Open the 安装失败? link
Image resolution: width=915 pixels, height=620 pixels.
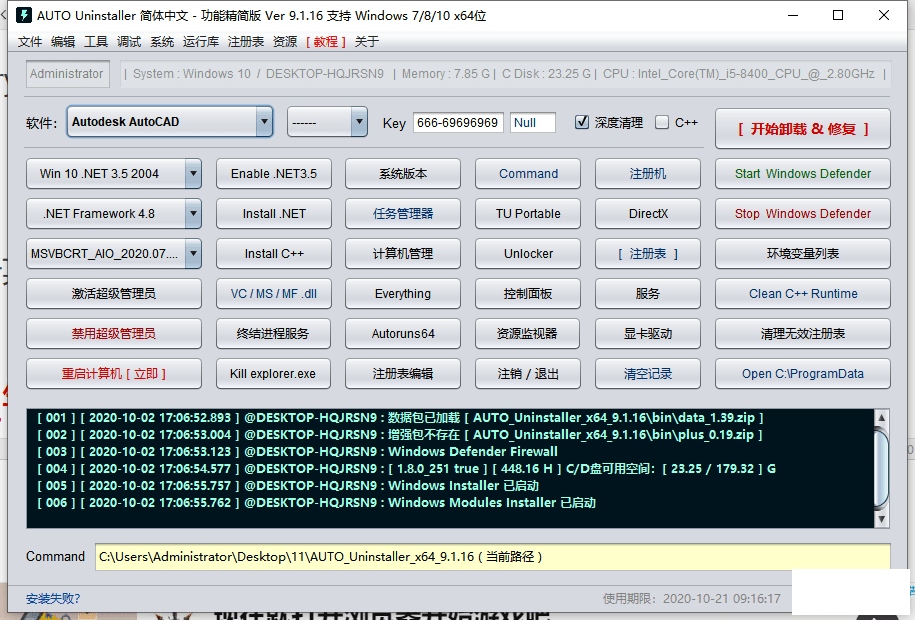53,599
